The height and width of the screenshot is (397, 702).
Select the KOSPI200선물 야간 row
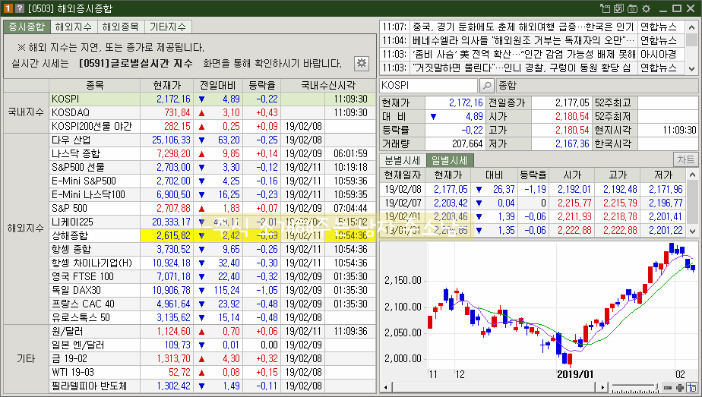[212, 126]
